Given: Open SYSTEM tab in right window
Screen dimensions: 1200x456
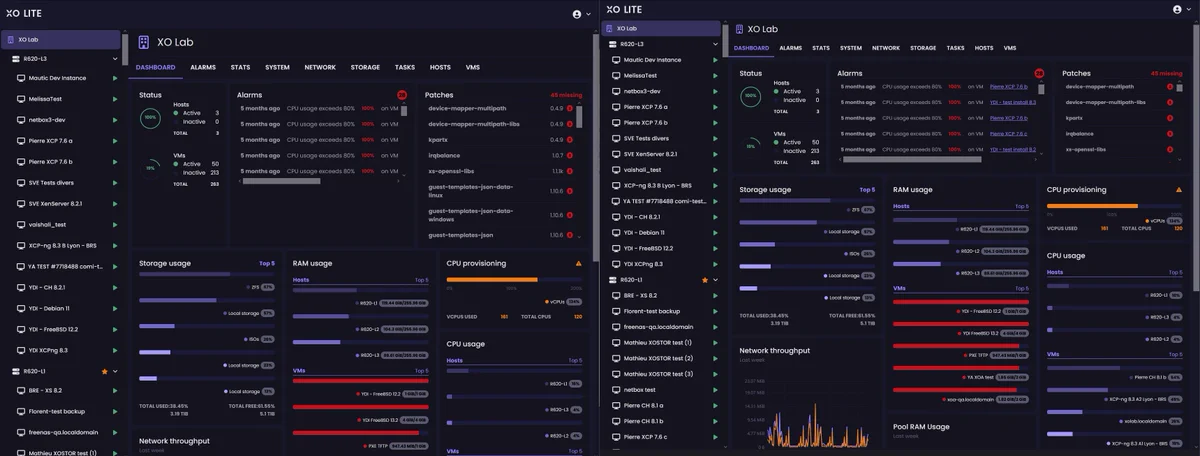Looking at the screenshot, I should (x=851, y=48).
